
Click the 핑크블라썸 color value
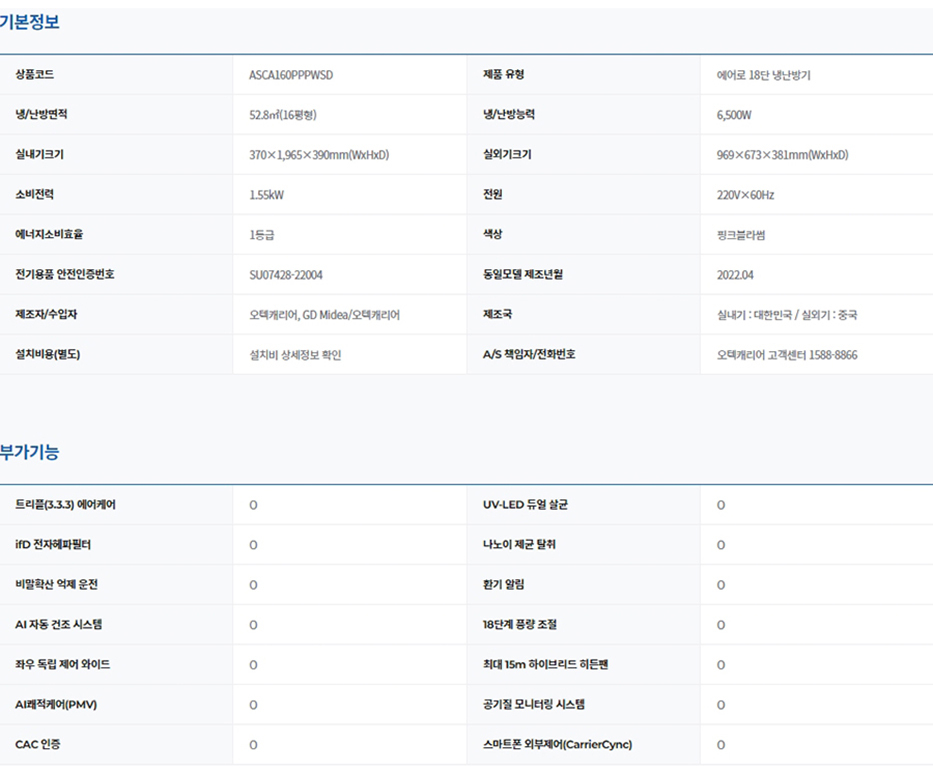(741, 235)
